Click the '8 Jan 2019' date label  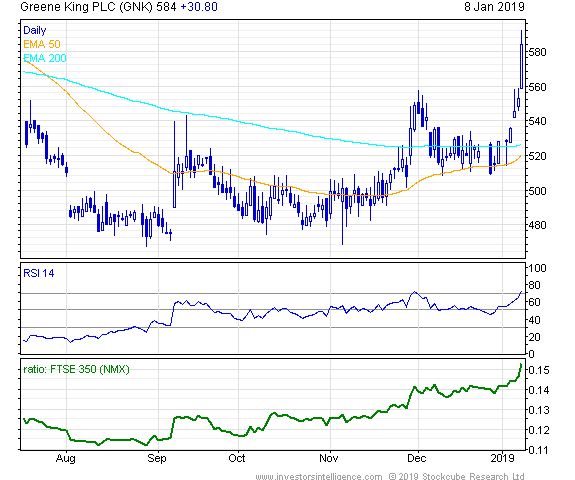point(494,7)
